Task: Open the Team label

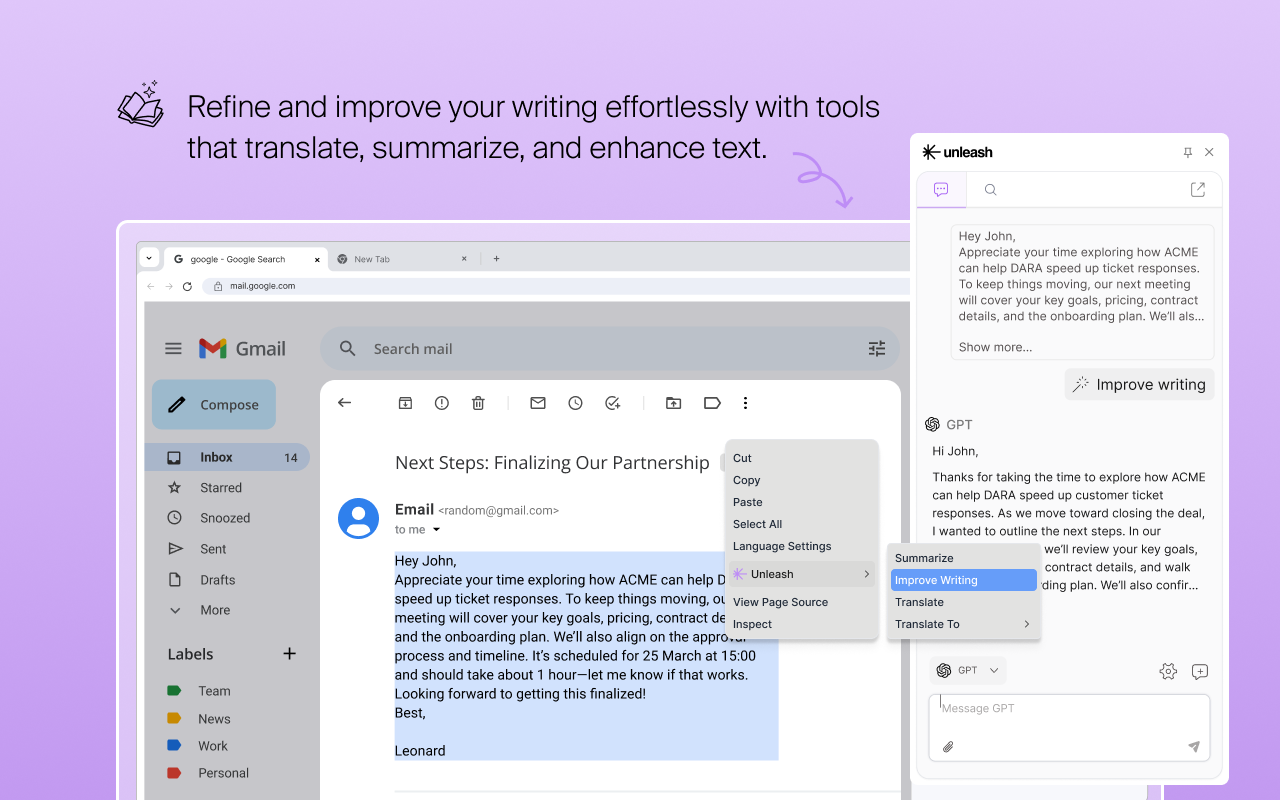Action: [x=214, y=691]
